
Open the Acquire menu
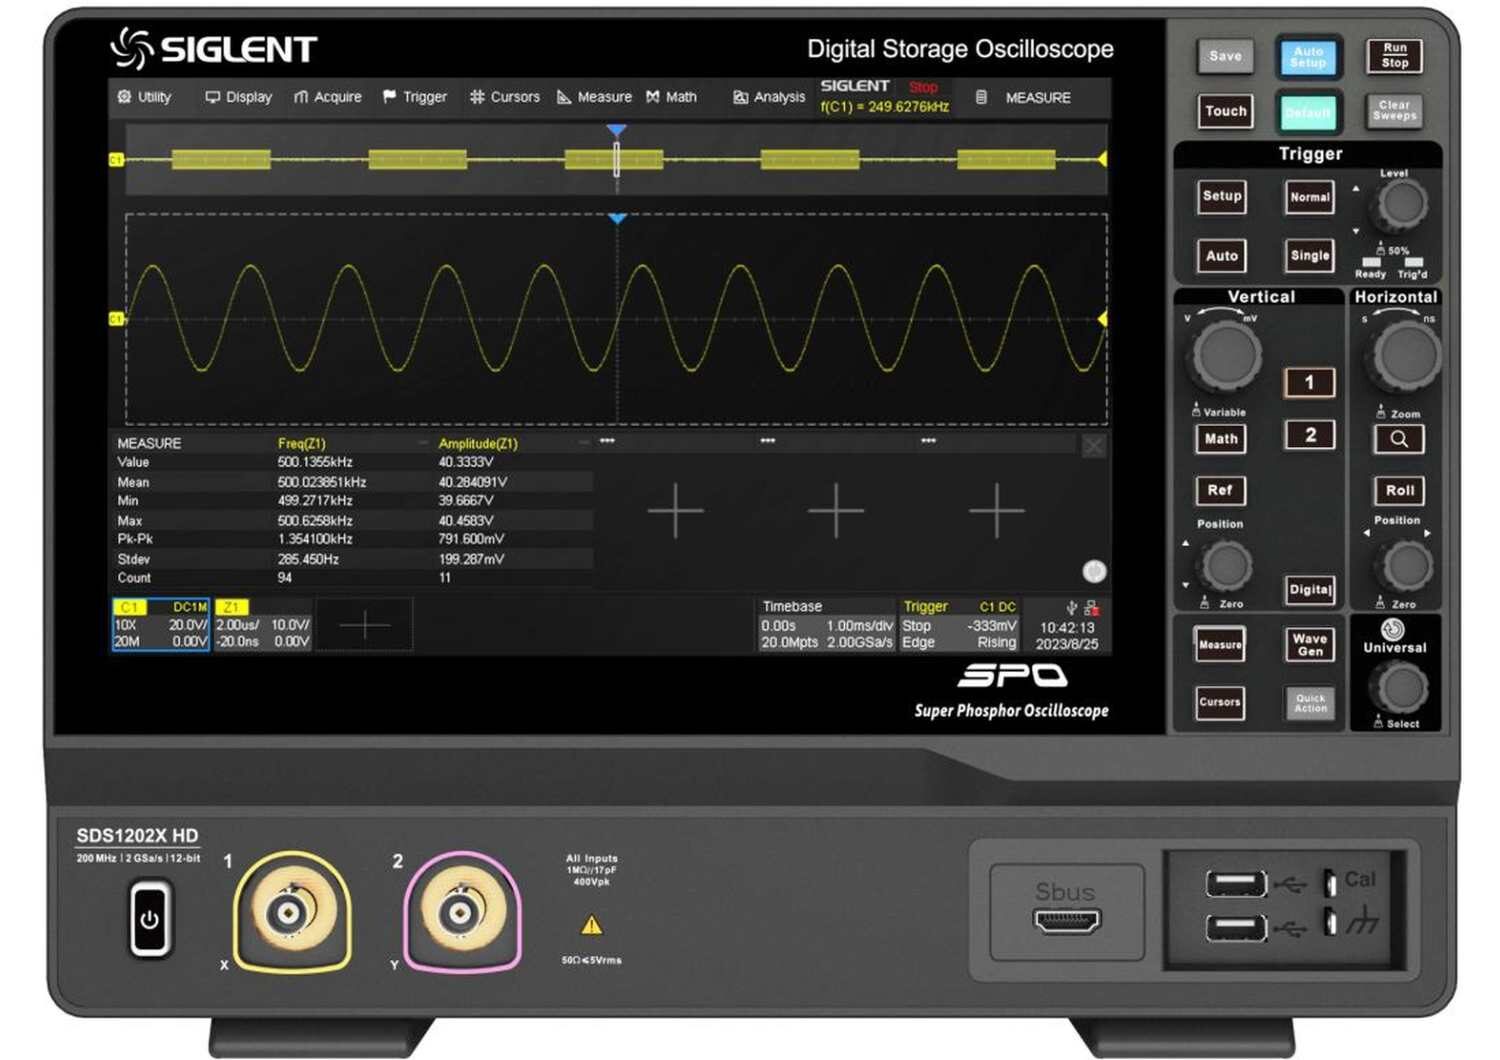point(327,97)
